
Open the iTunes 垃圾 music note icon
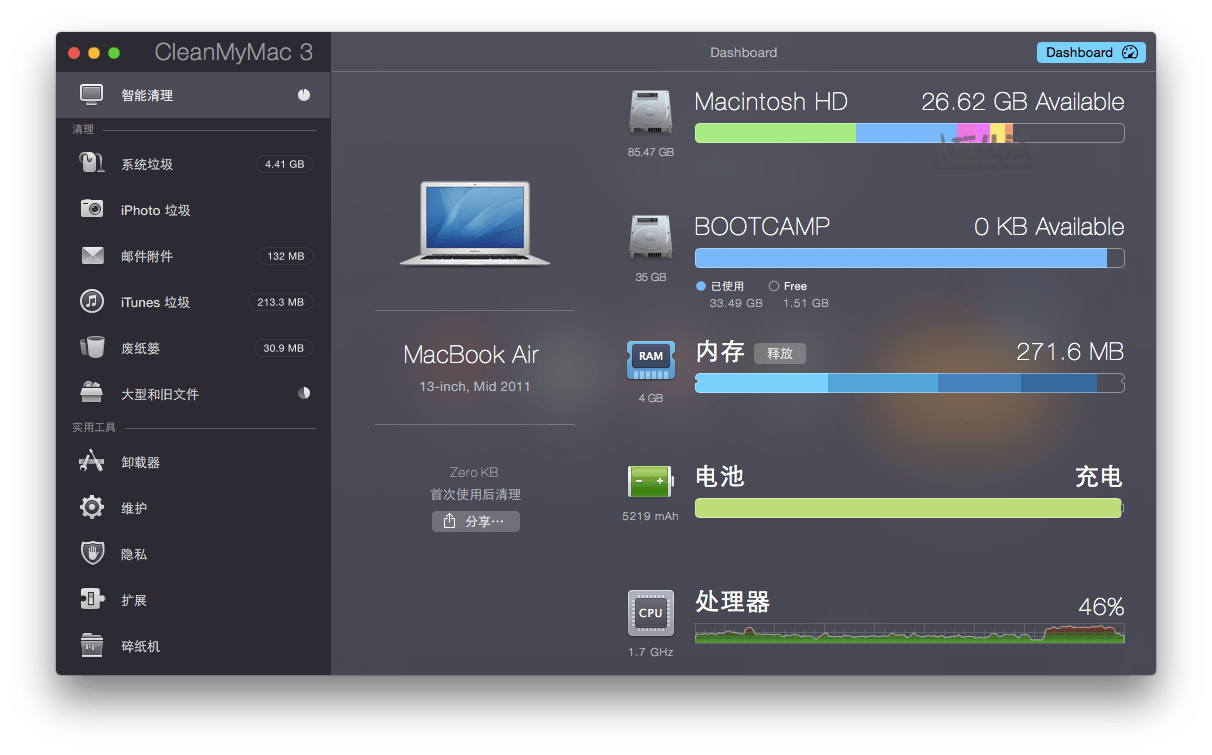(92, 301)
